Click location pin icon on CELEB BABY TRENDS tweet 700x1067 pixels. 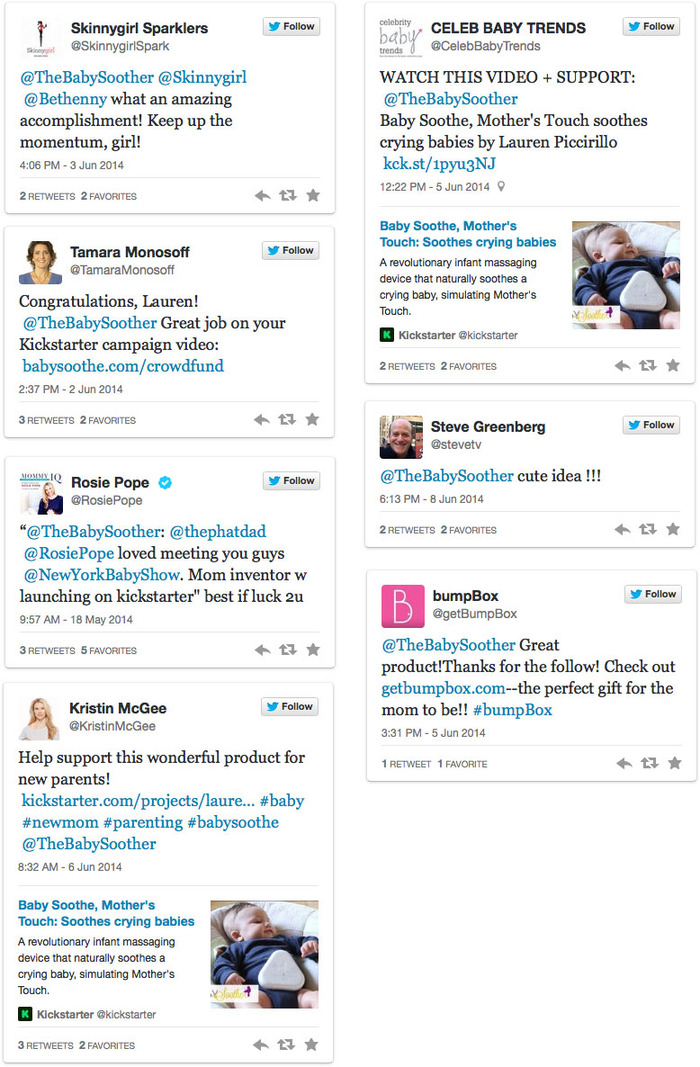[x=501, y=186]
